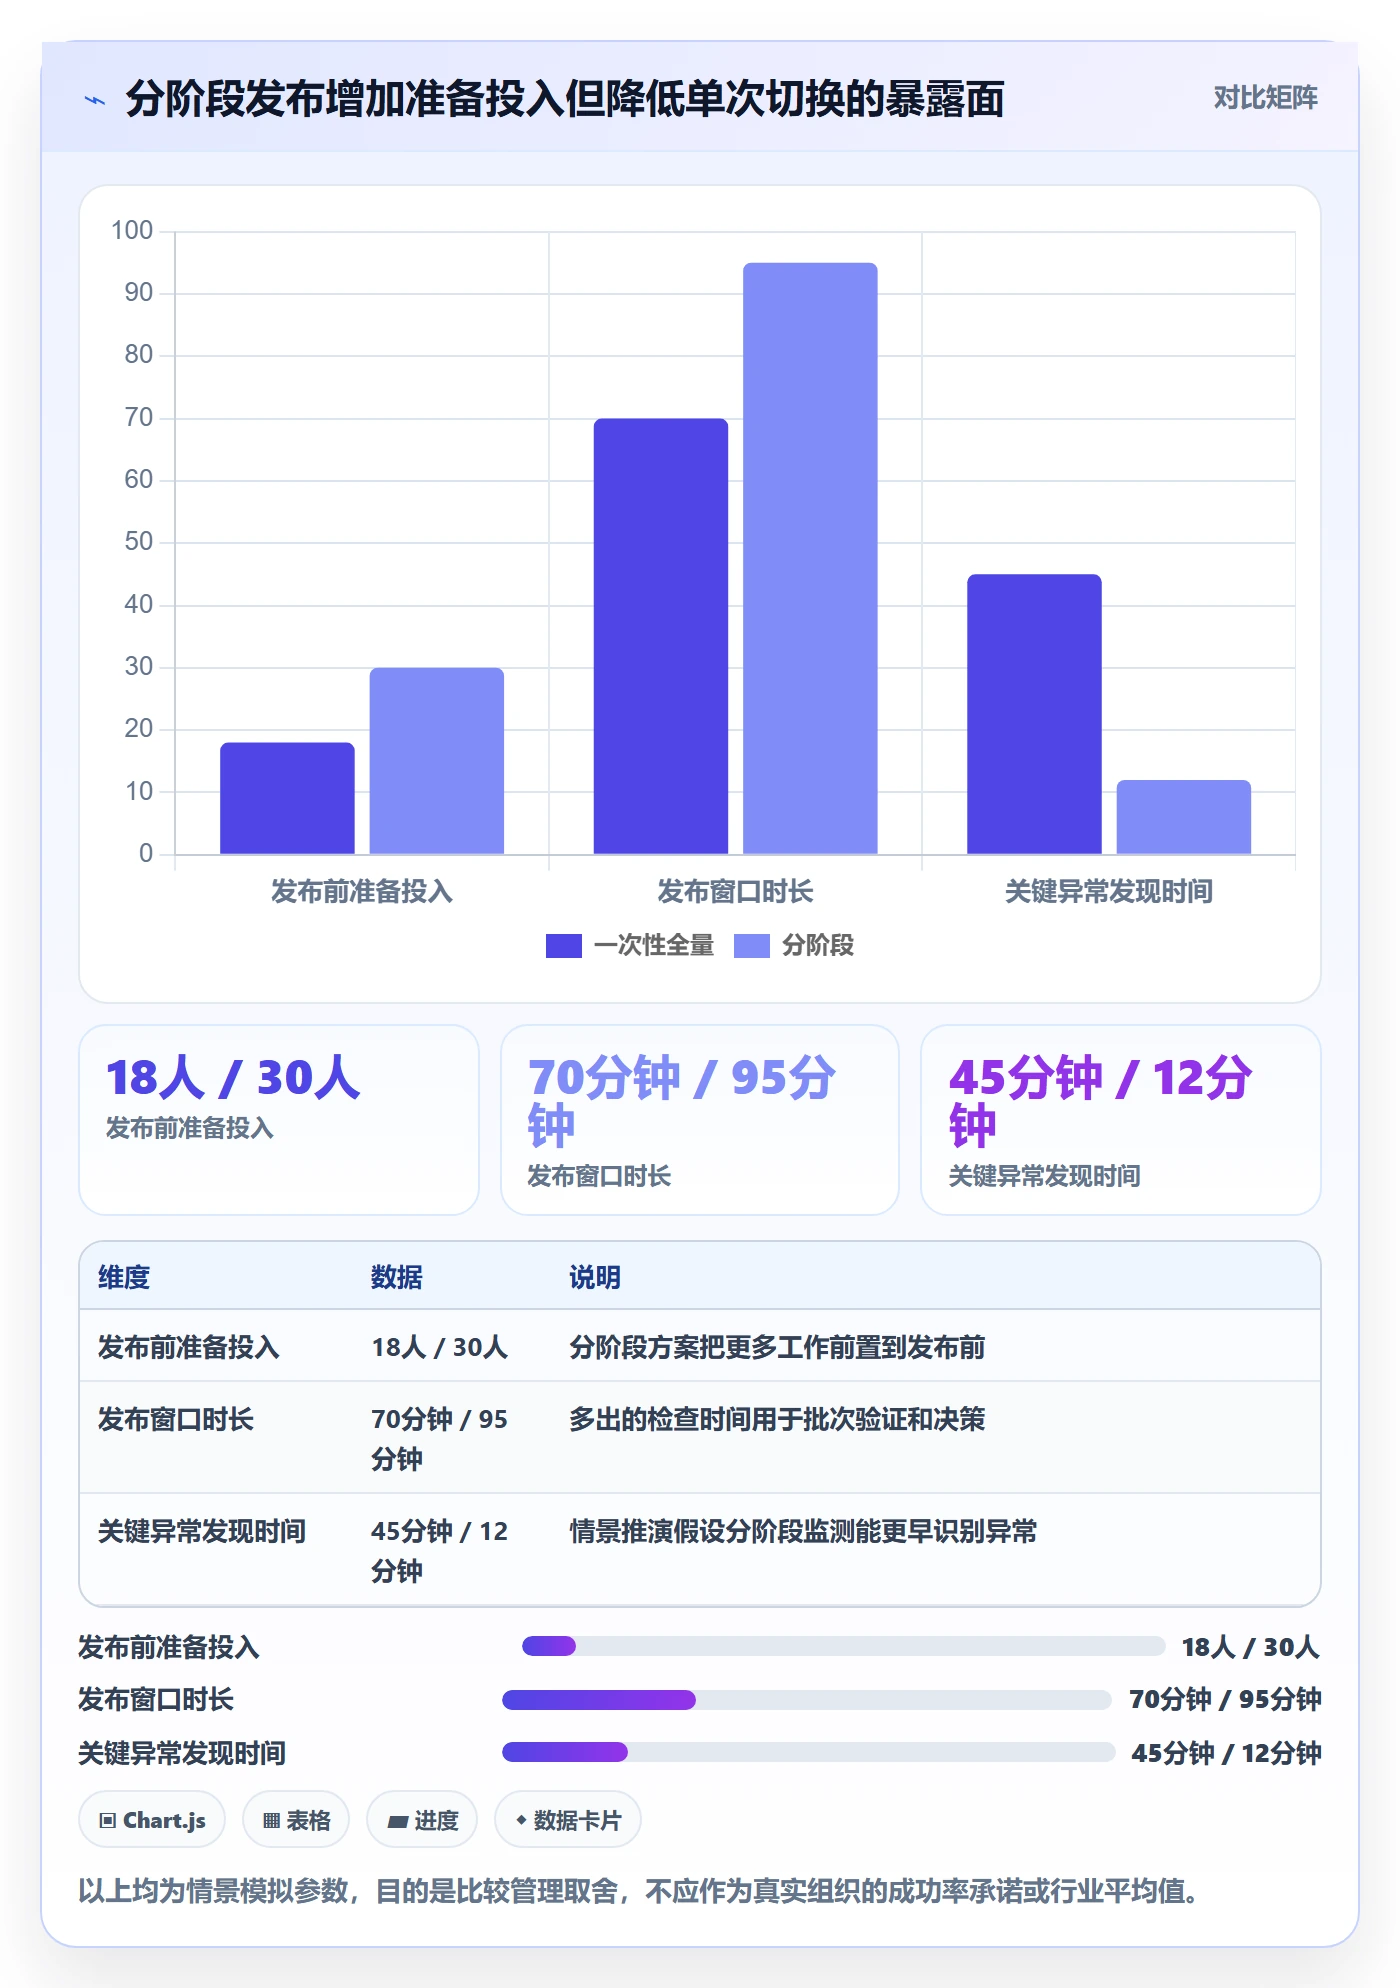Click the chart x-axis label 关键异常发现时间
The image size is (1400, 1988).
tap(1108, 891)
